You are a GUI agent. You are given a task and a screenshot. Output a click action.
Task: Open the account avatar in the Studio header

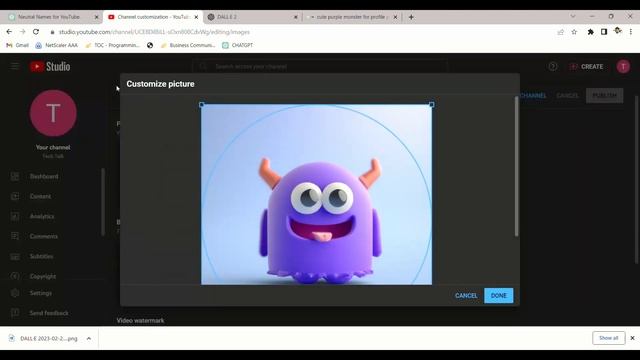[623, 67]
